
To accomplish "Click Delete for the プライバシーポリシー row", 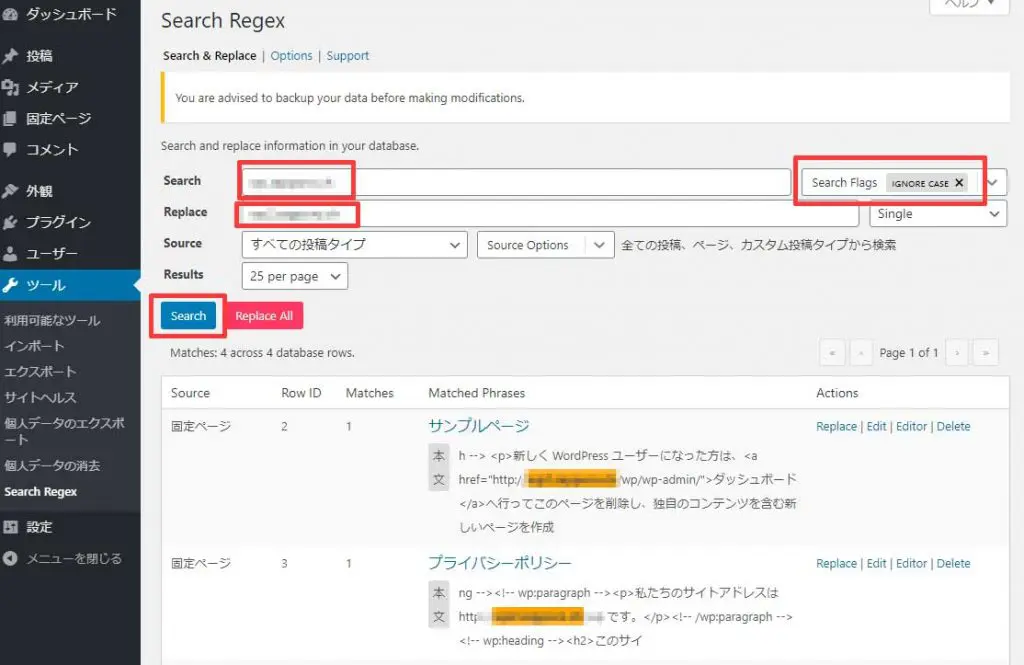I will pyautogui.click(x=953, y=563).
